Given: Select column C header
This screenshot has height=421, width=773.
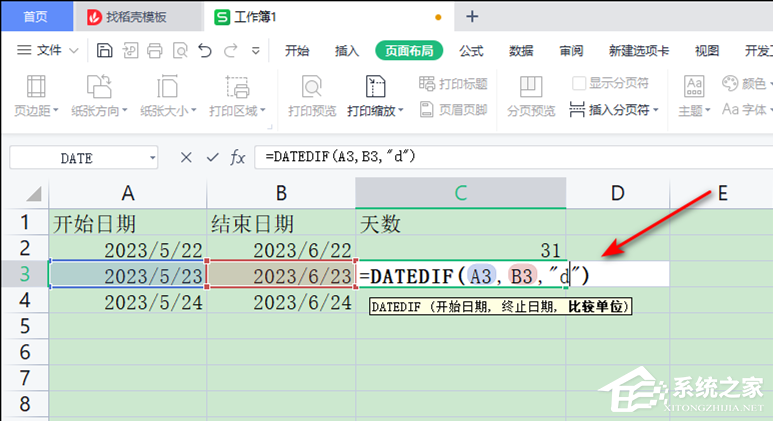Looking at the screenshot, I should pos(460,193).
